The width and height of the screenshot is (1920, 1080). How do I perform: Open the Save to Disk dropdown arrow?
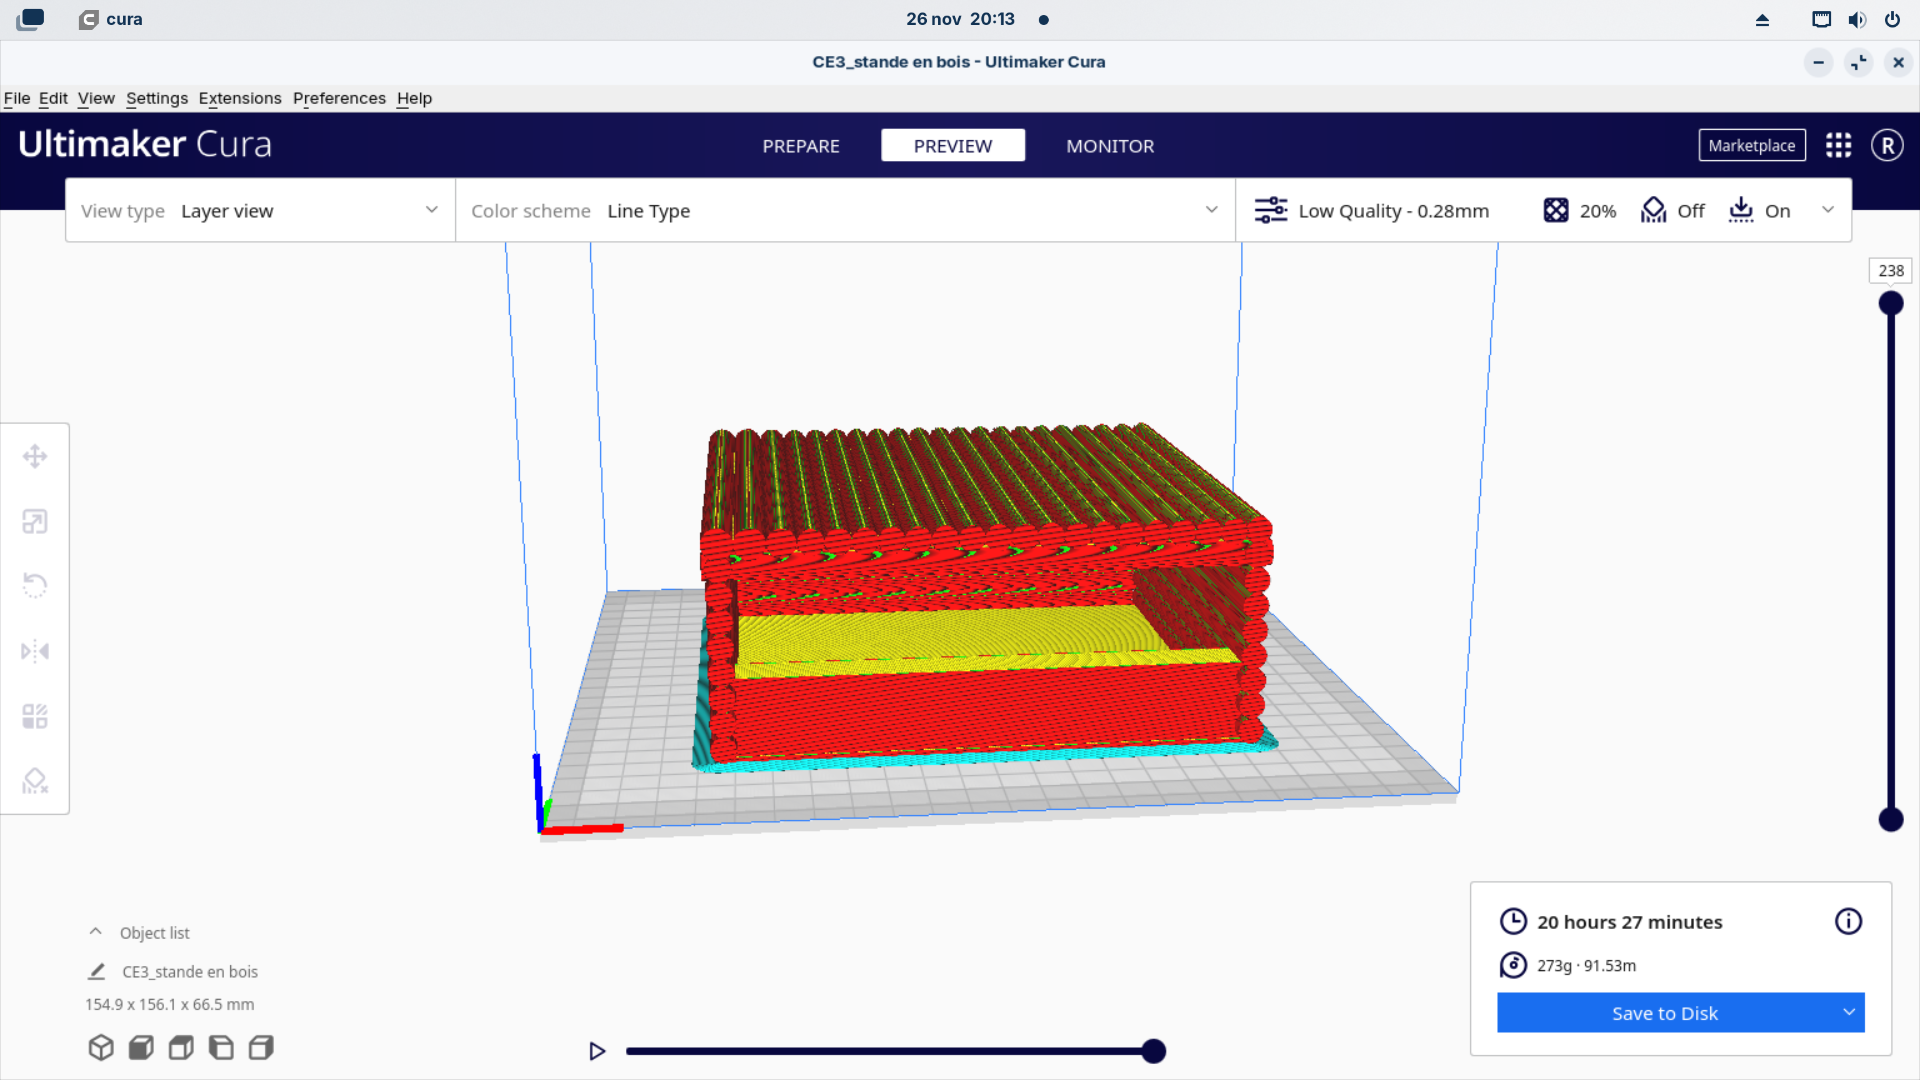click(1849, 1012)
